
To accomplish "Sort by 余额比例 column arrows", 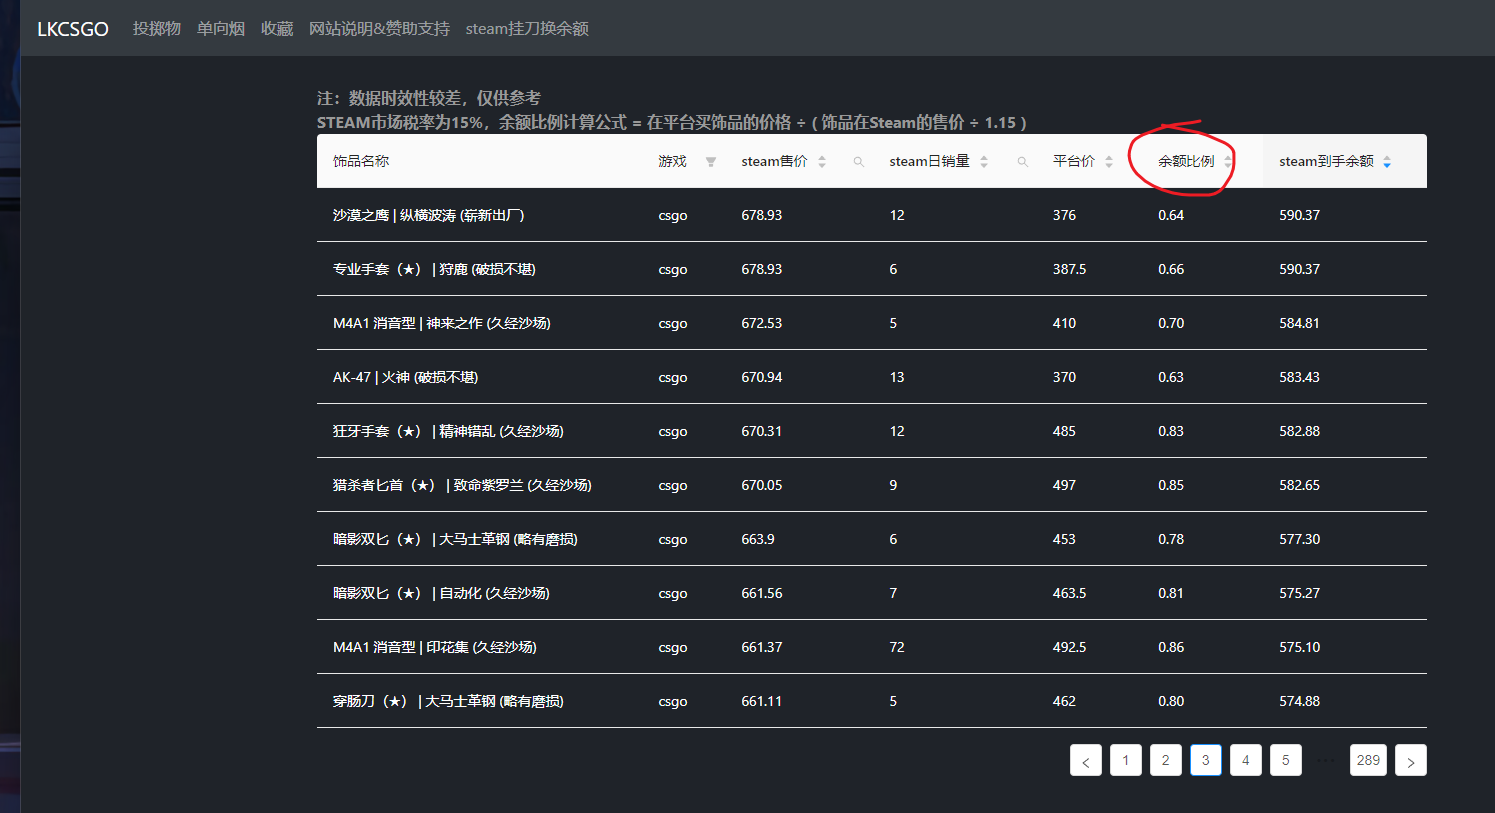I will tap(1228, 162).
